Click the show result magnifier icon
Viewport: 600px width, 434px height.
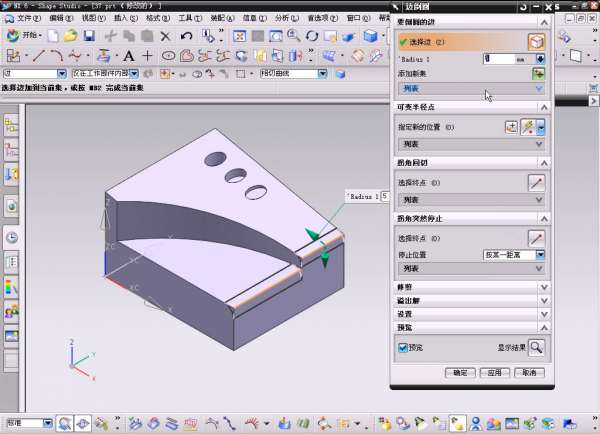tap(537, 347)
